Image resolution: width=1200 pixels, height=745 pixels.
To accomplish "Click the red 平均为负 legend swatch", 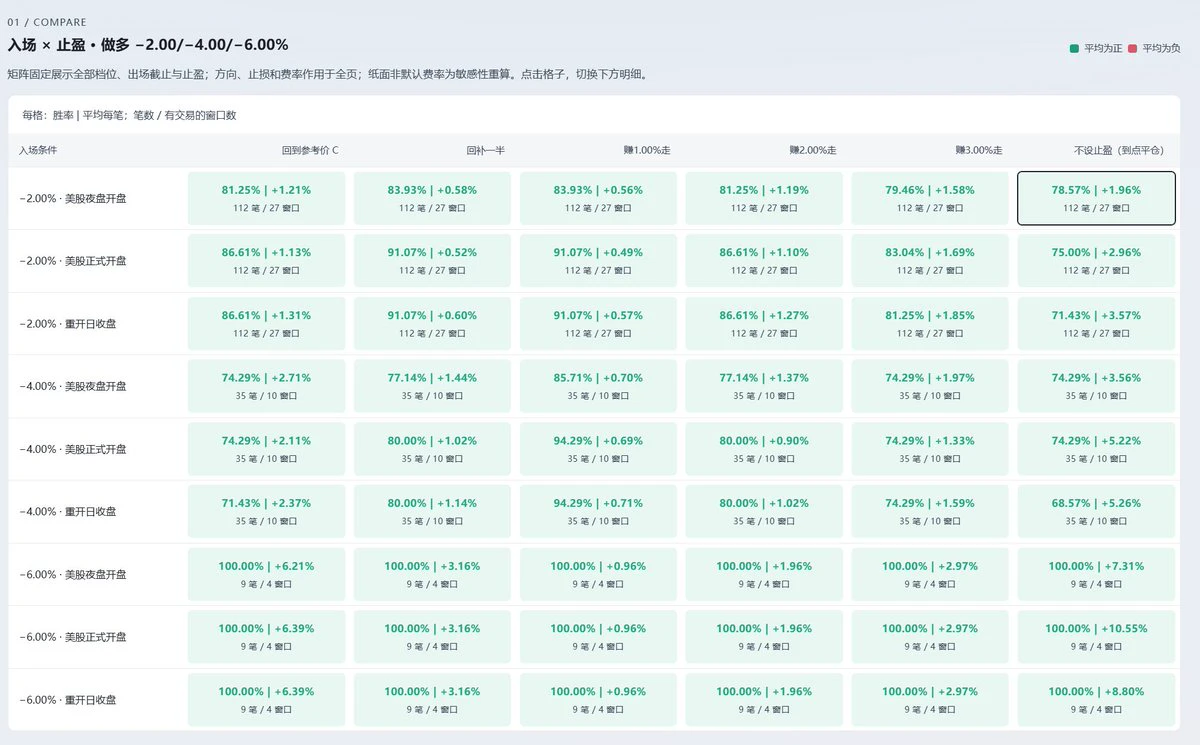I will 1133,48.
